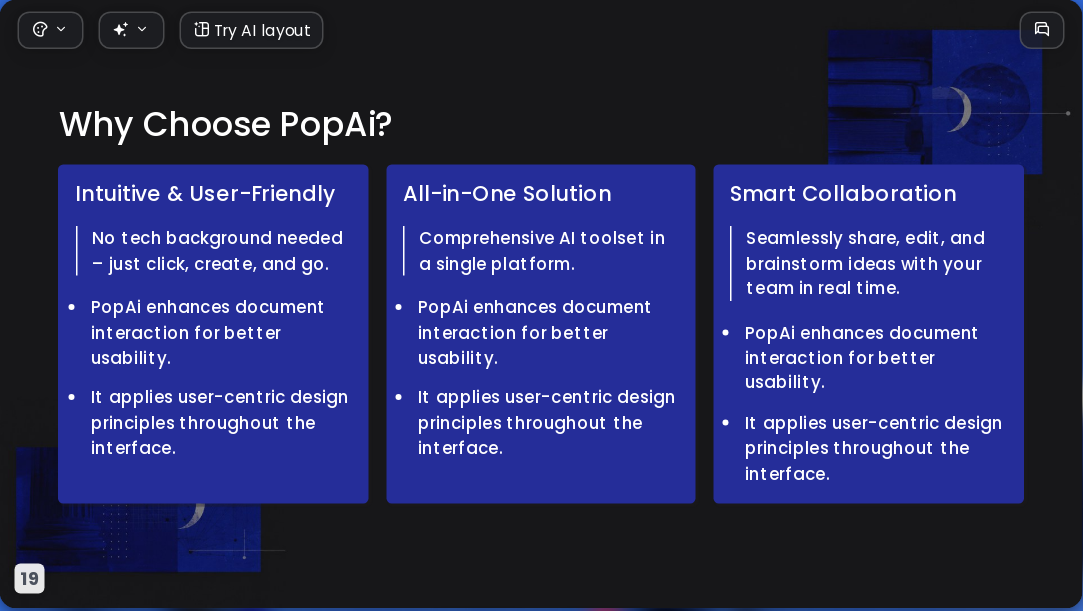The width and height of the screenshot is (1083, 611).
Task: Select the All-in-One Solution heading
Action: [x=507, y=194]
